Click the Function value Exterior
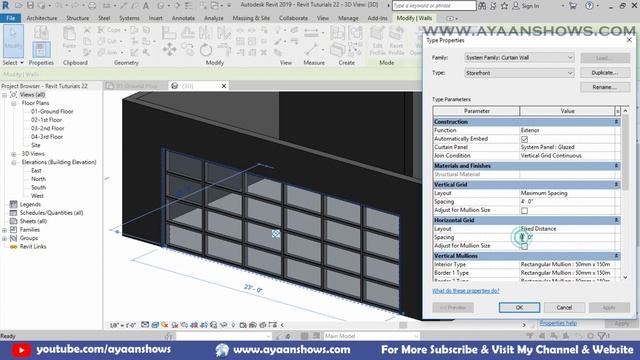The height and width of the screenshot is (360, 640). click(567, 130)
